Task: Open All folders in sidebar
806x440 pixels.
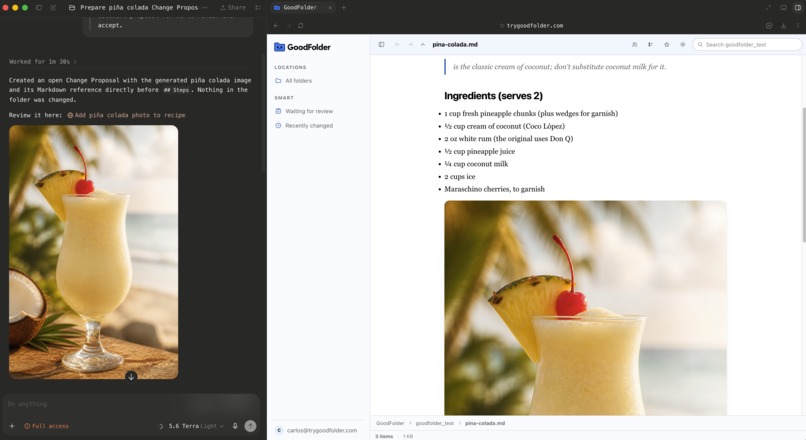Action: 294,81
